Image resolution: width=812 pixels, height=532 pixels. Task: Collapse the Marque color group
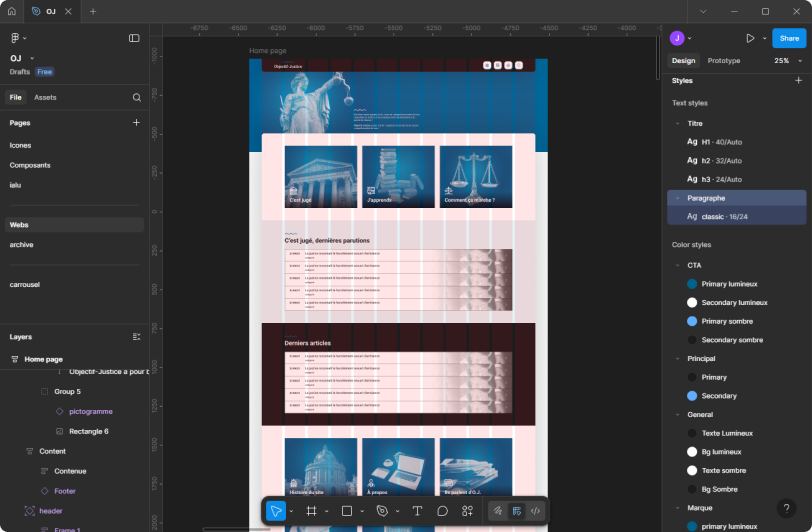tap(677, 508)
